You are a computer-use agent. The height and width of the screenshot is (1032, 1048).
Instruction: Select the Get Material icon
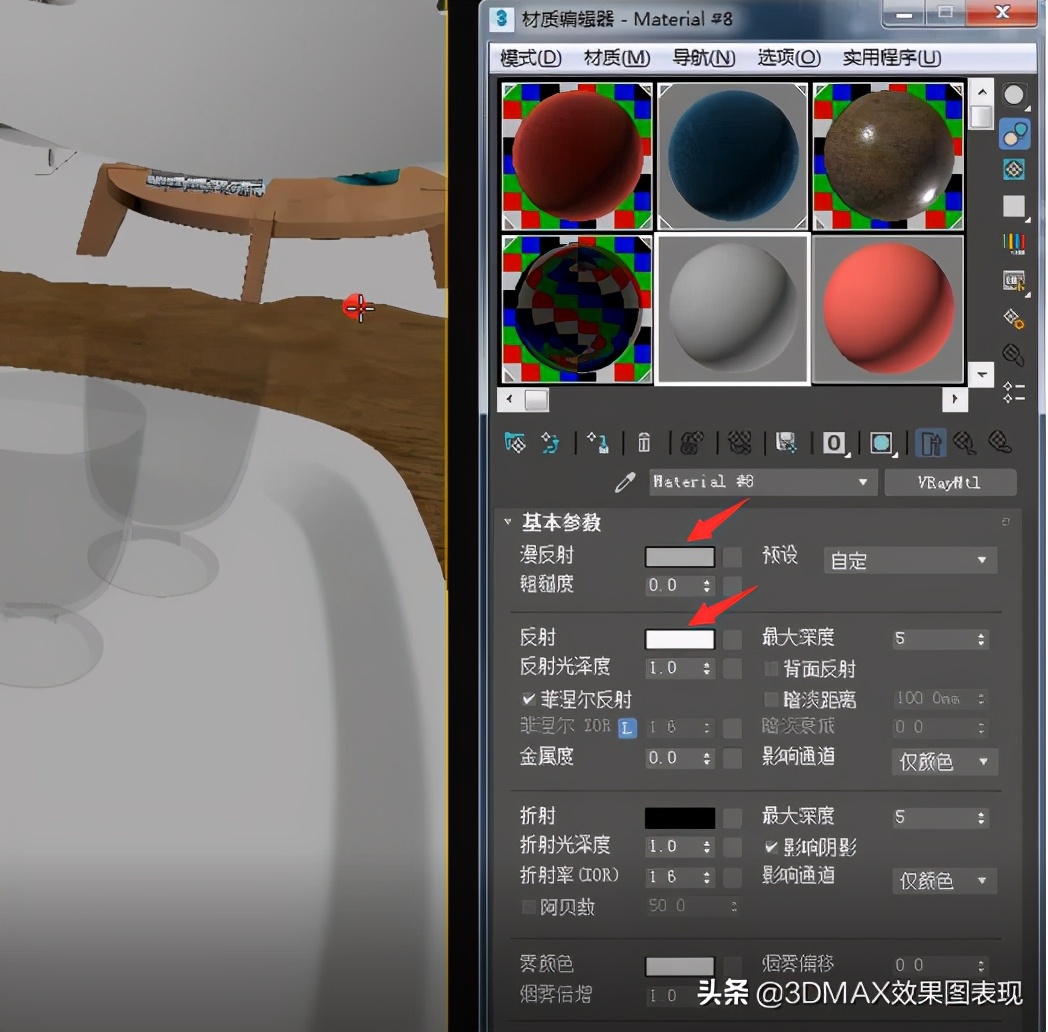[x=515, y=442]
